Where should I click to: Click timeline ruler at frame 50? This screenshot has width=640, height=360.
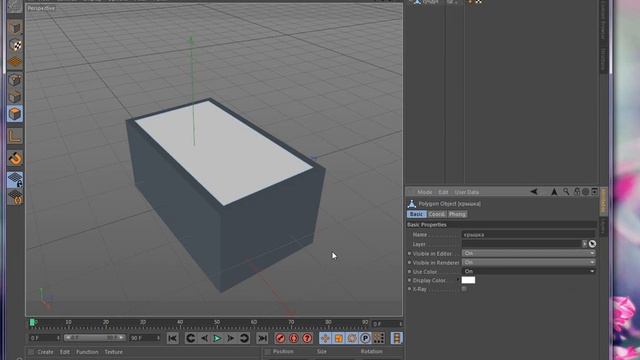(217, 323)
